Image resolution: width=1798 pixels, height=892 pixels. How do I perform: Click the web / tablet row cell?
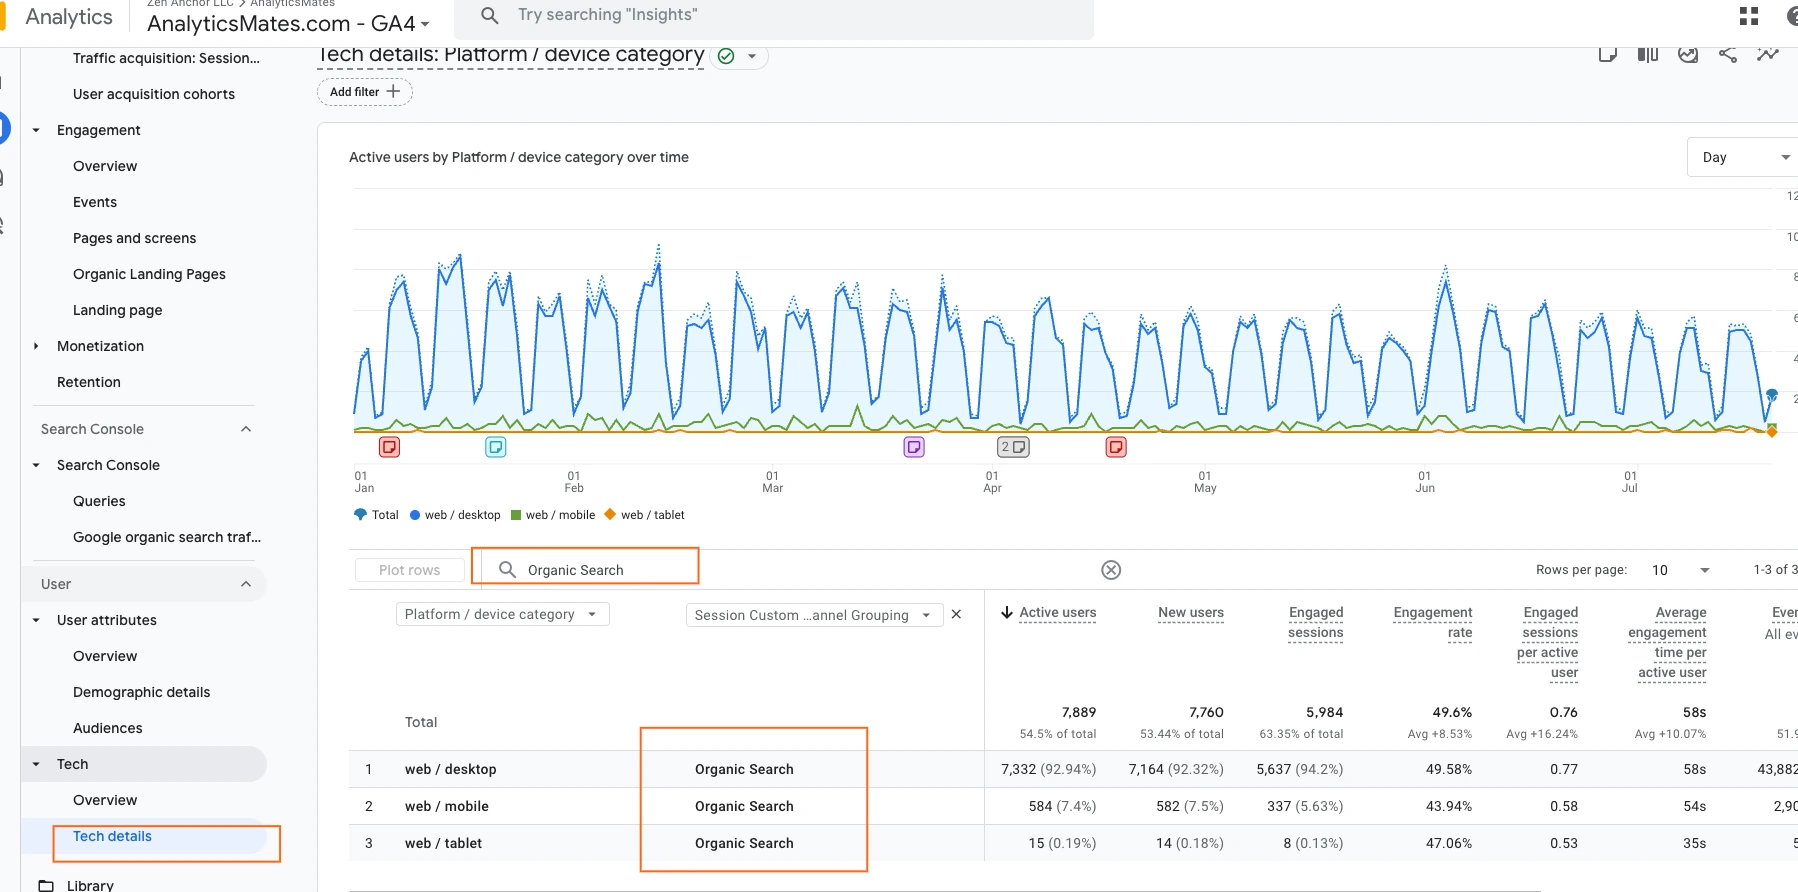coord(443,843)
